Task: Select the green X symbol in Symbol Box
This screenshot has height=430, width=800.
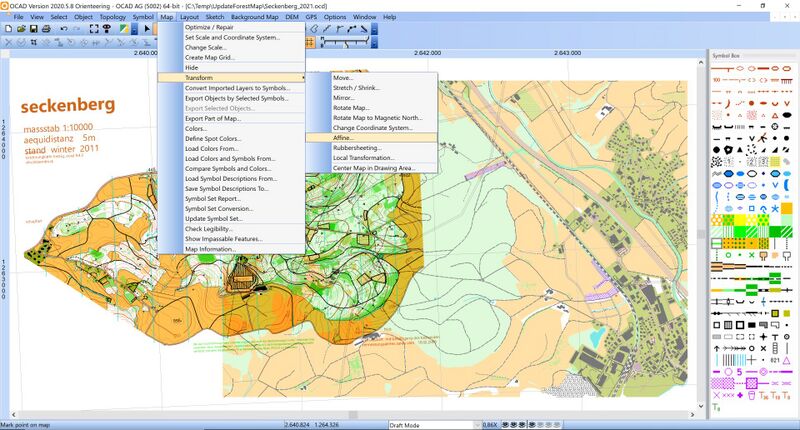Action: pos(752,255)
